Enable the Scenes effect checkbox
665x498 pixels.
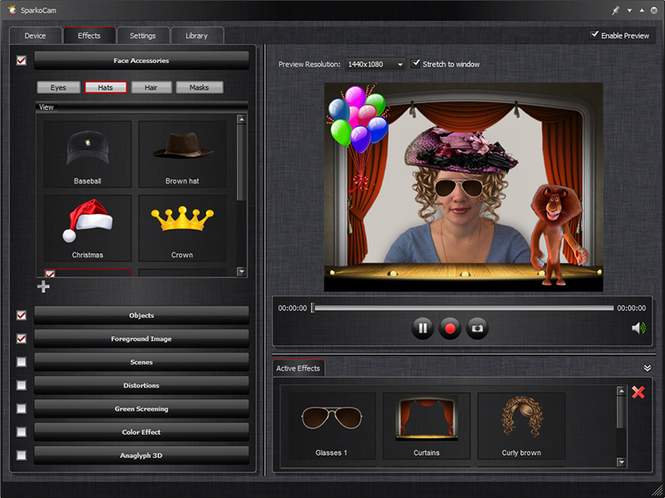(22, 362)
